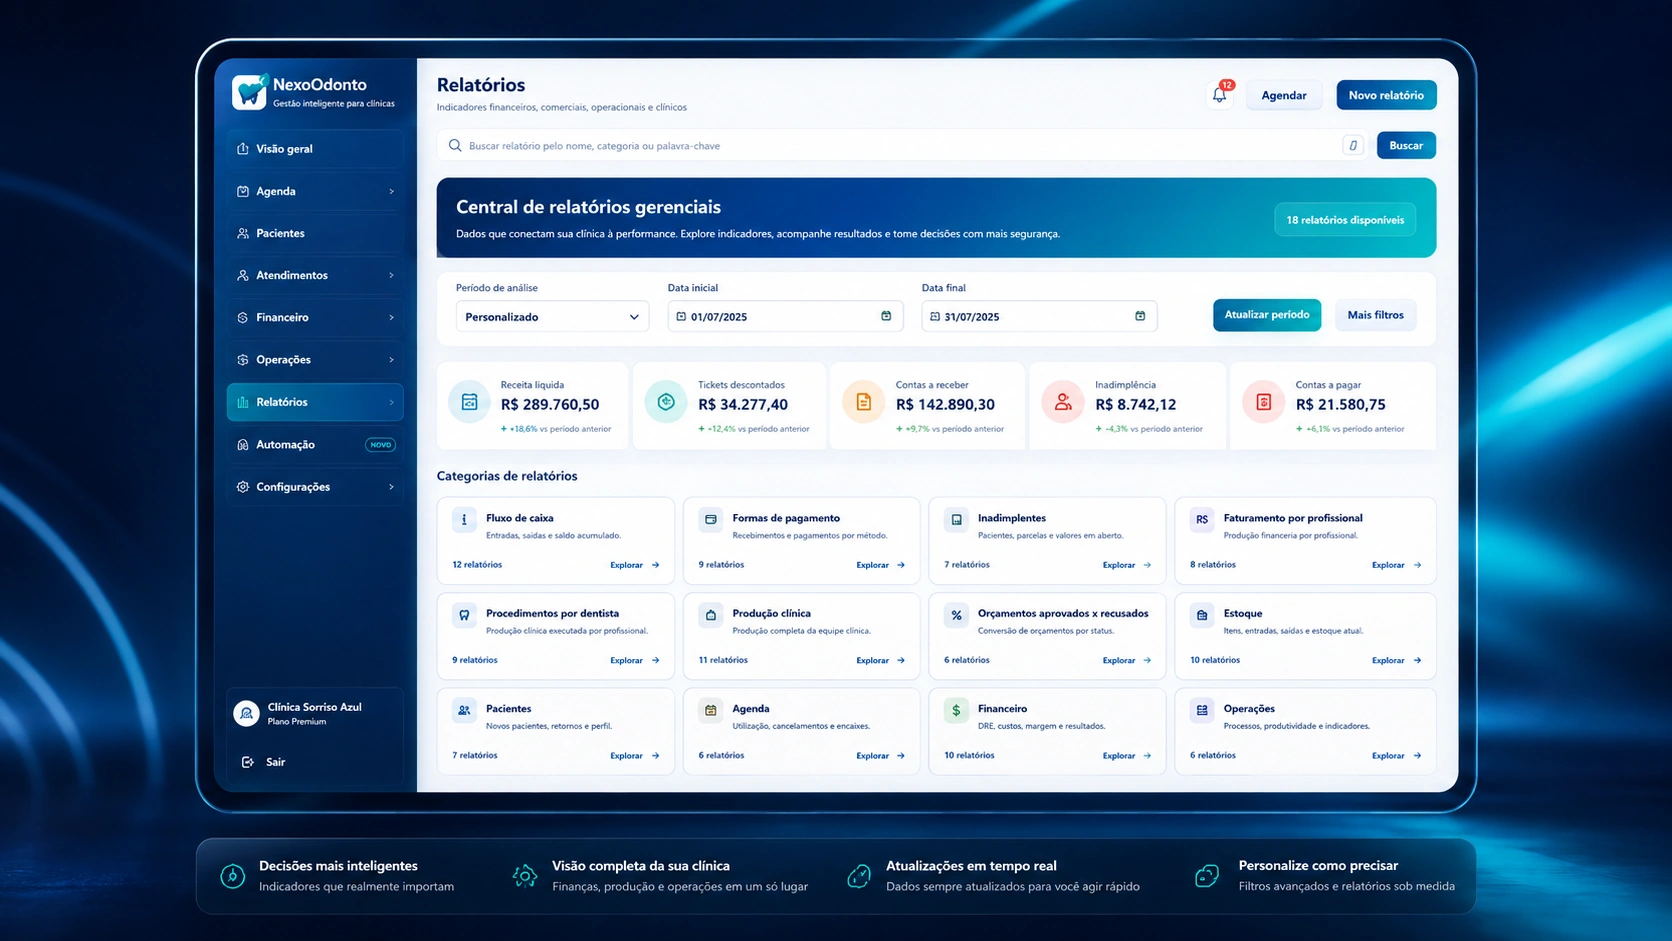Click the Inadimplentes category icon
The height and width of the screenshot is (941, 1672).
[956, 520]
